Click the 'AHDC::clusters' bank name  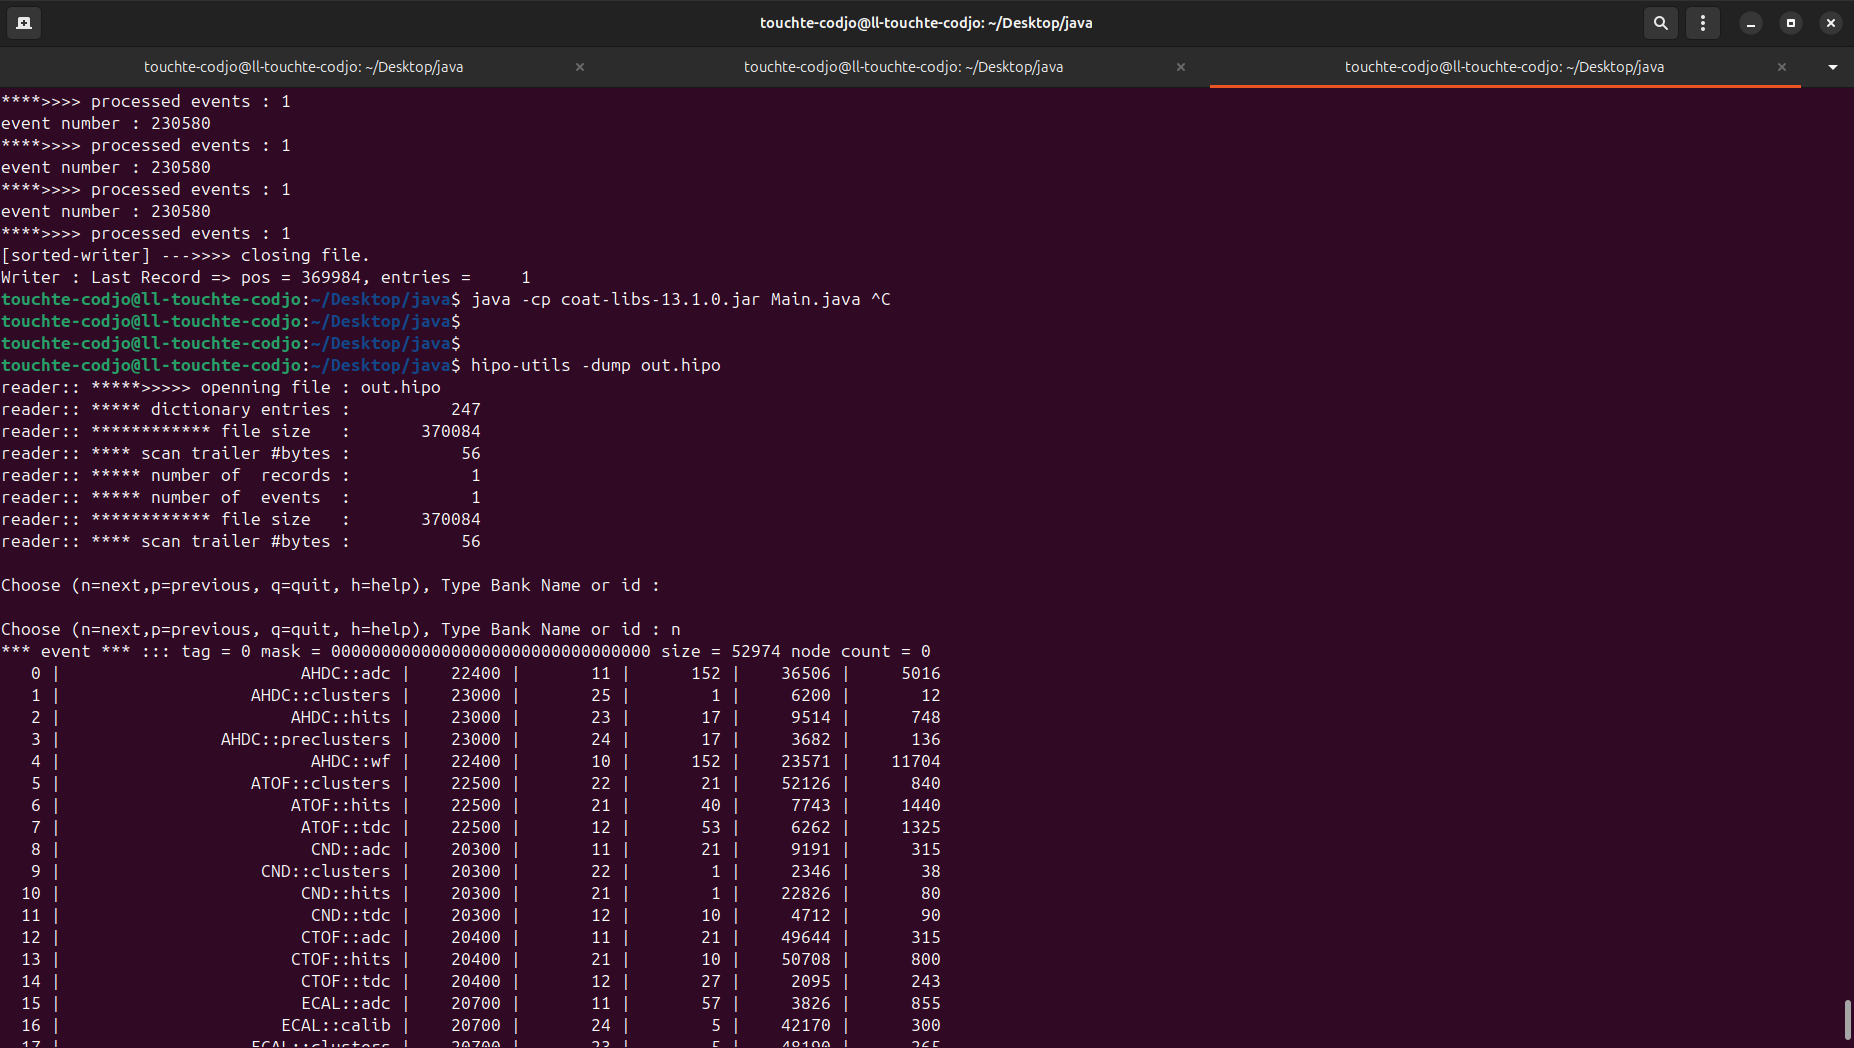pos(321,695)
